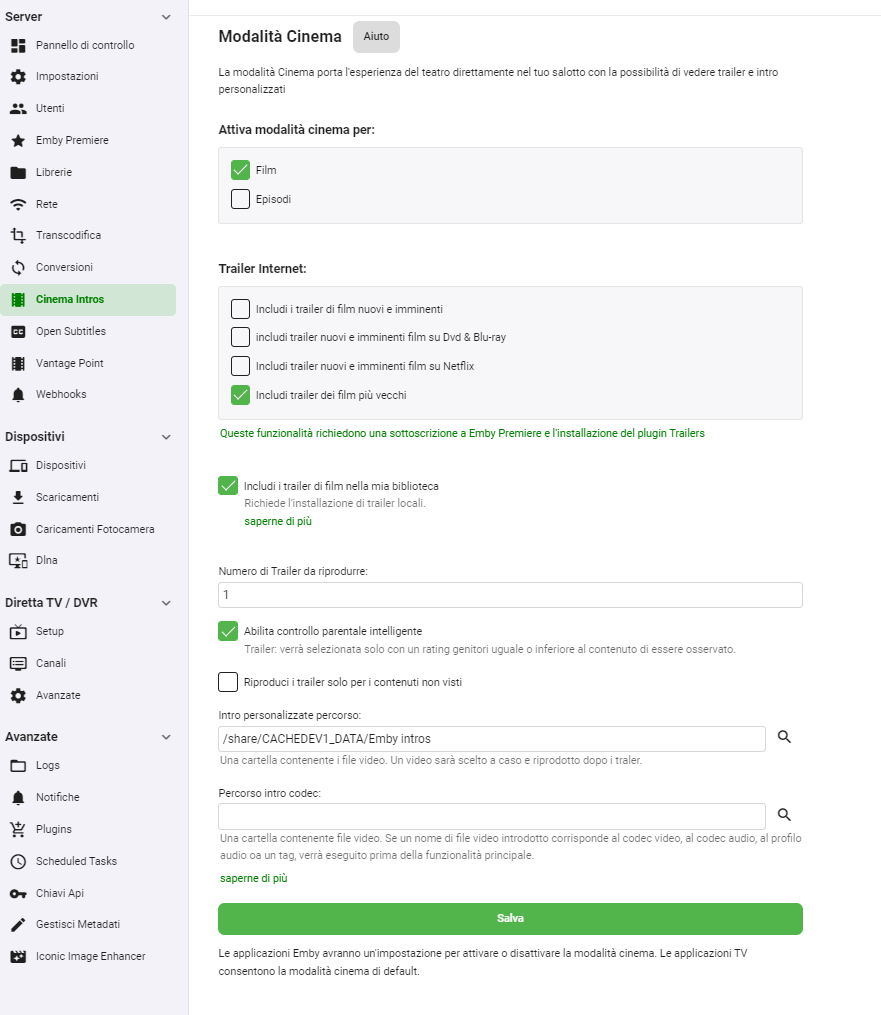Click the Webhooks bell icon
881x1015 pixels.
coord(18,395)
